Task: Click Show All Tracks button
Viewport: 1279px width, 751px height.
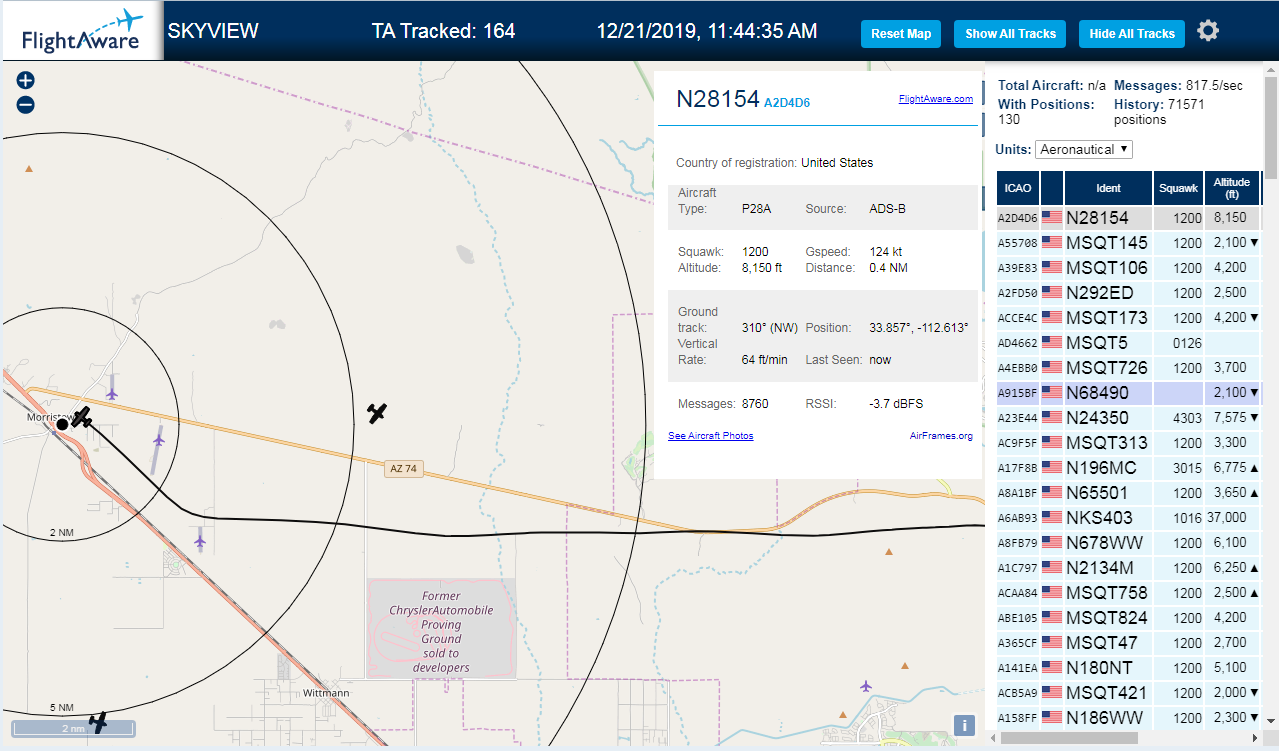Action: pos(1010,34)
